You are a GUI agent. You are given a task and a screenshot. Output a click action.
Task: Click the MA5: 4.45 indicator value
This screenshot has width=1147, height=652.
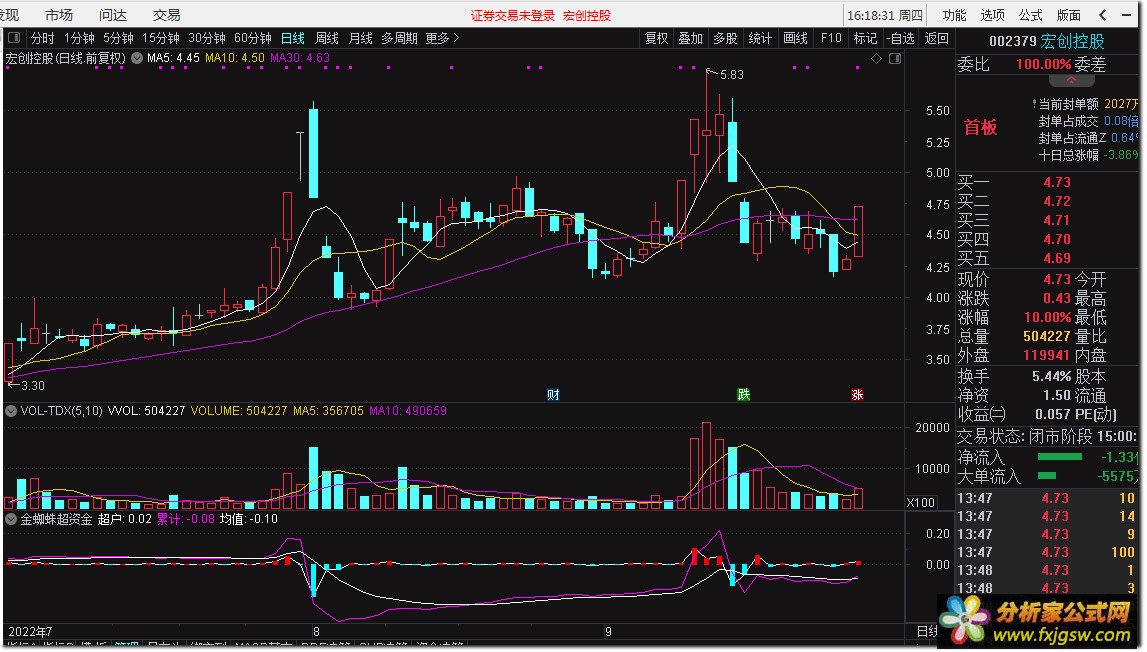pos(173,58)
